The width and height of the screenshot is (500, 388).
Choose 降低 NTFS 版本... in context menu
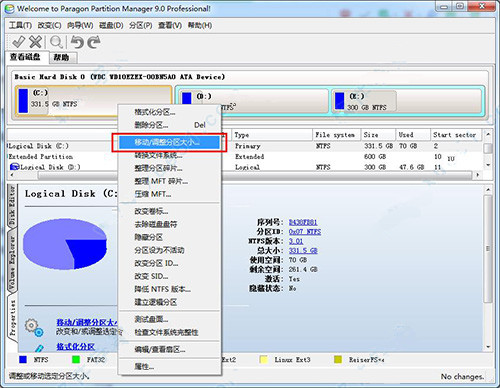[170, 289]
